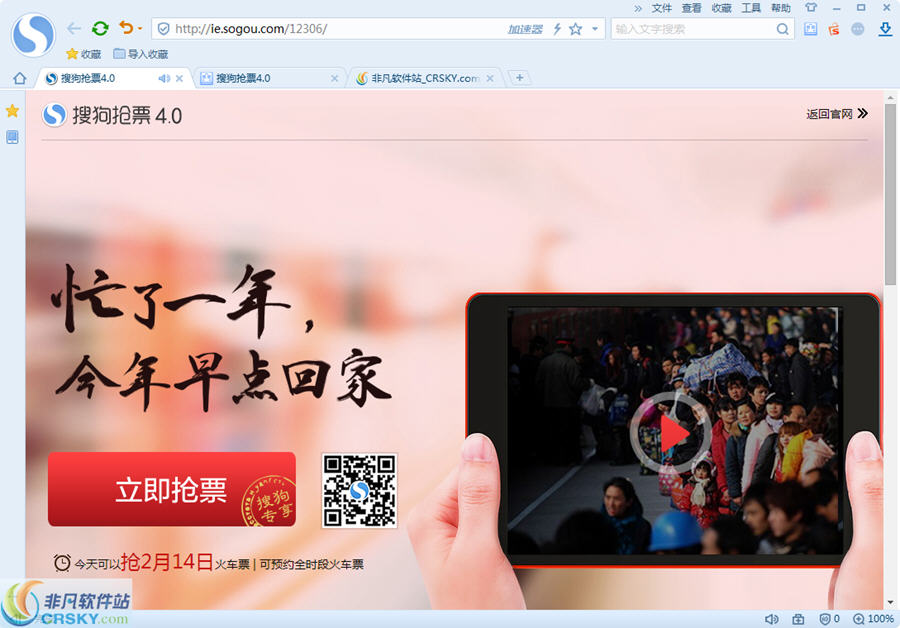Open the 文件 menu

pyautogui.click(x=661, y=8)
